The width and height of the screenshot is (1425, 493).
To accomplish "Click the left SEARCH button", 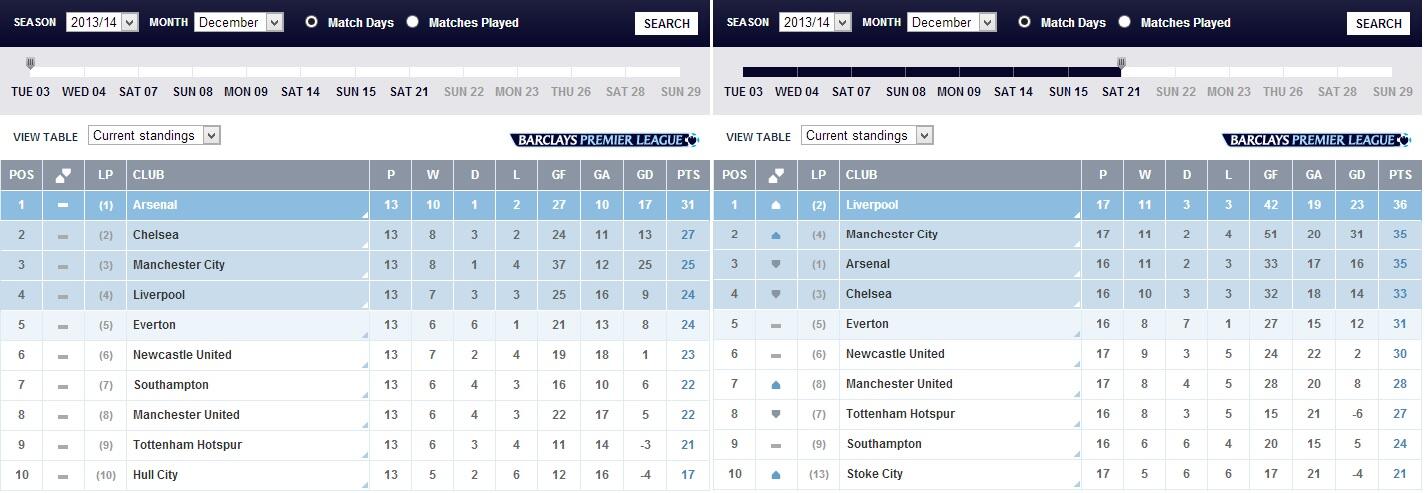I will (x=666, y=24).
